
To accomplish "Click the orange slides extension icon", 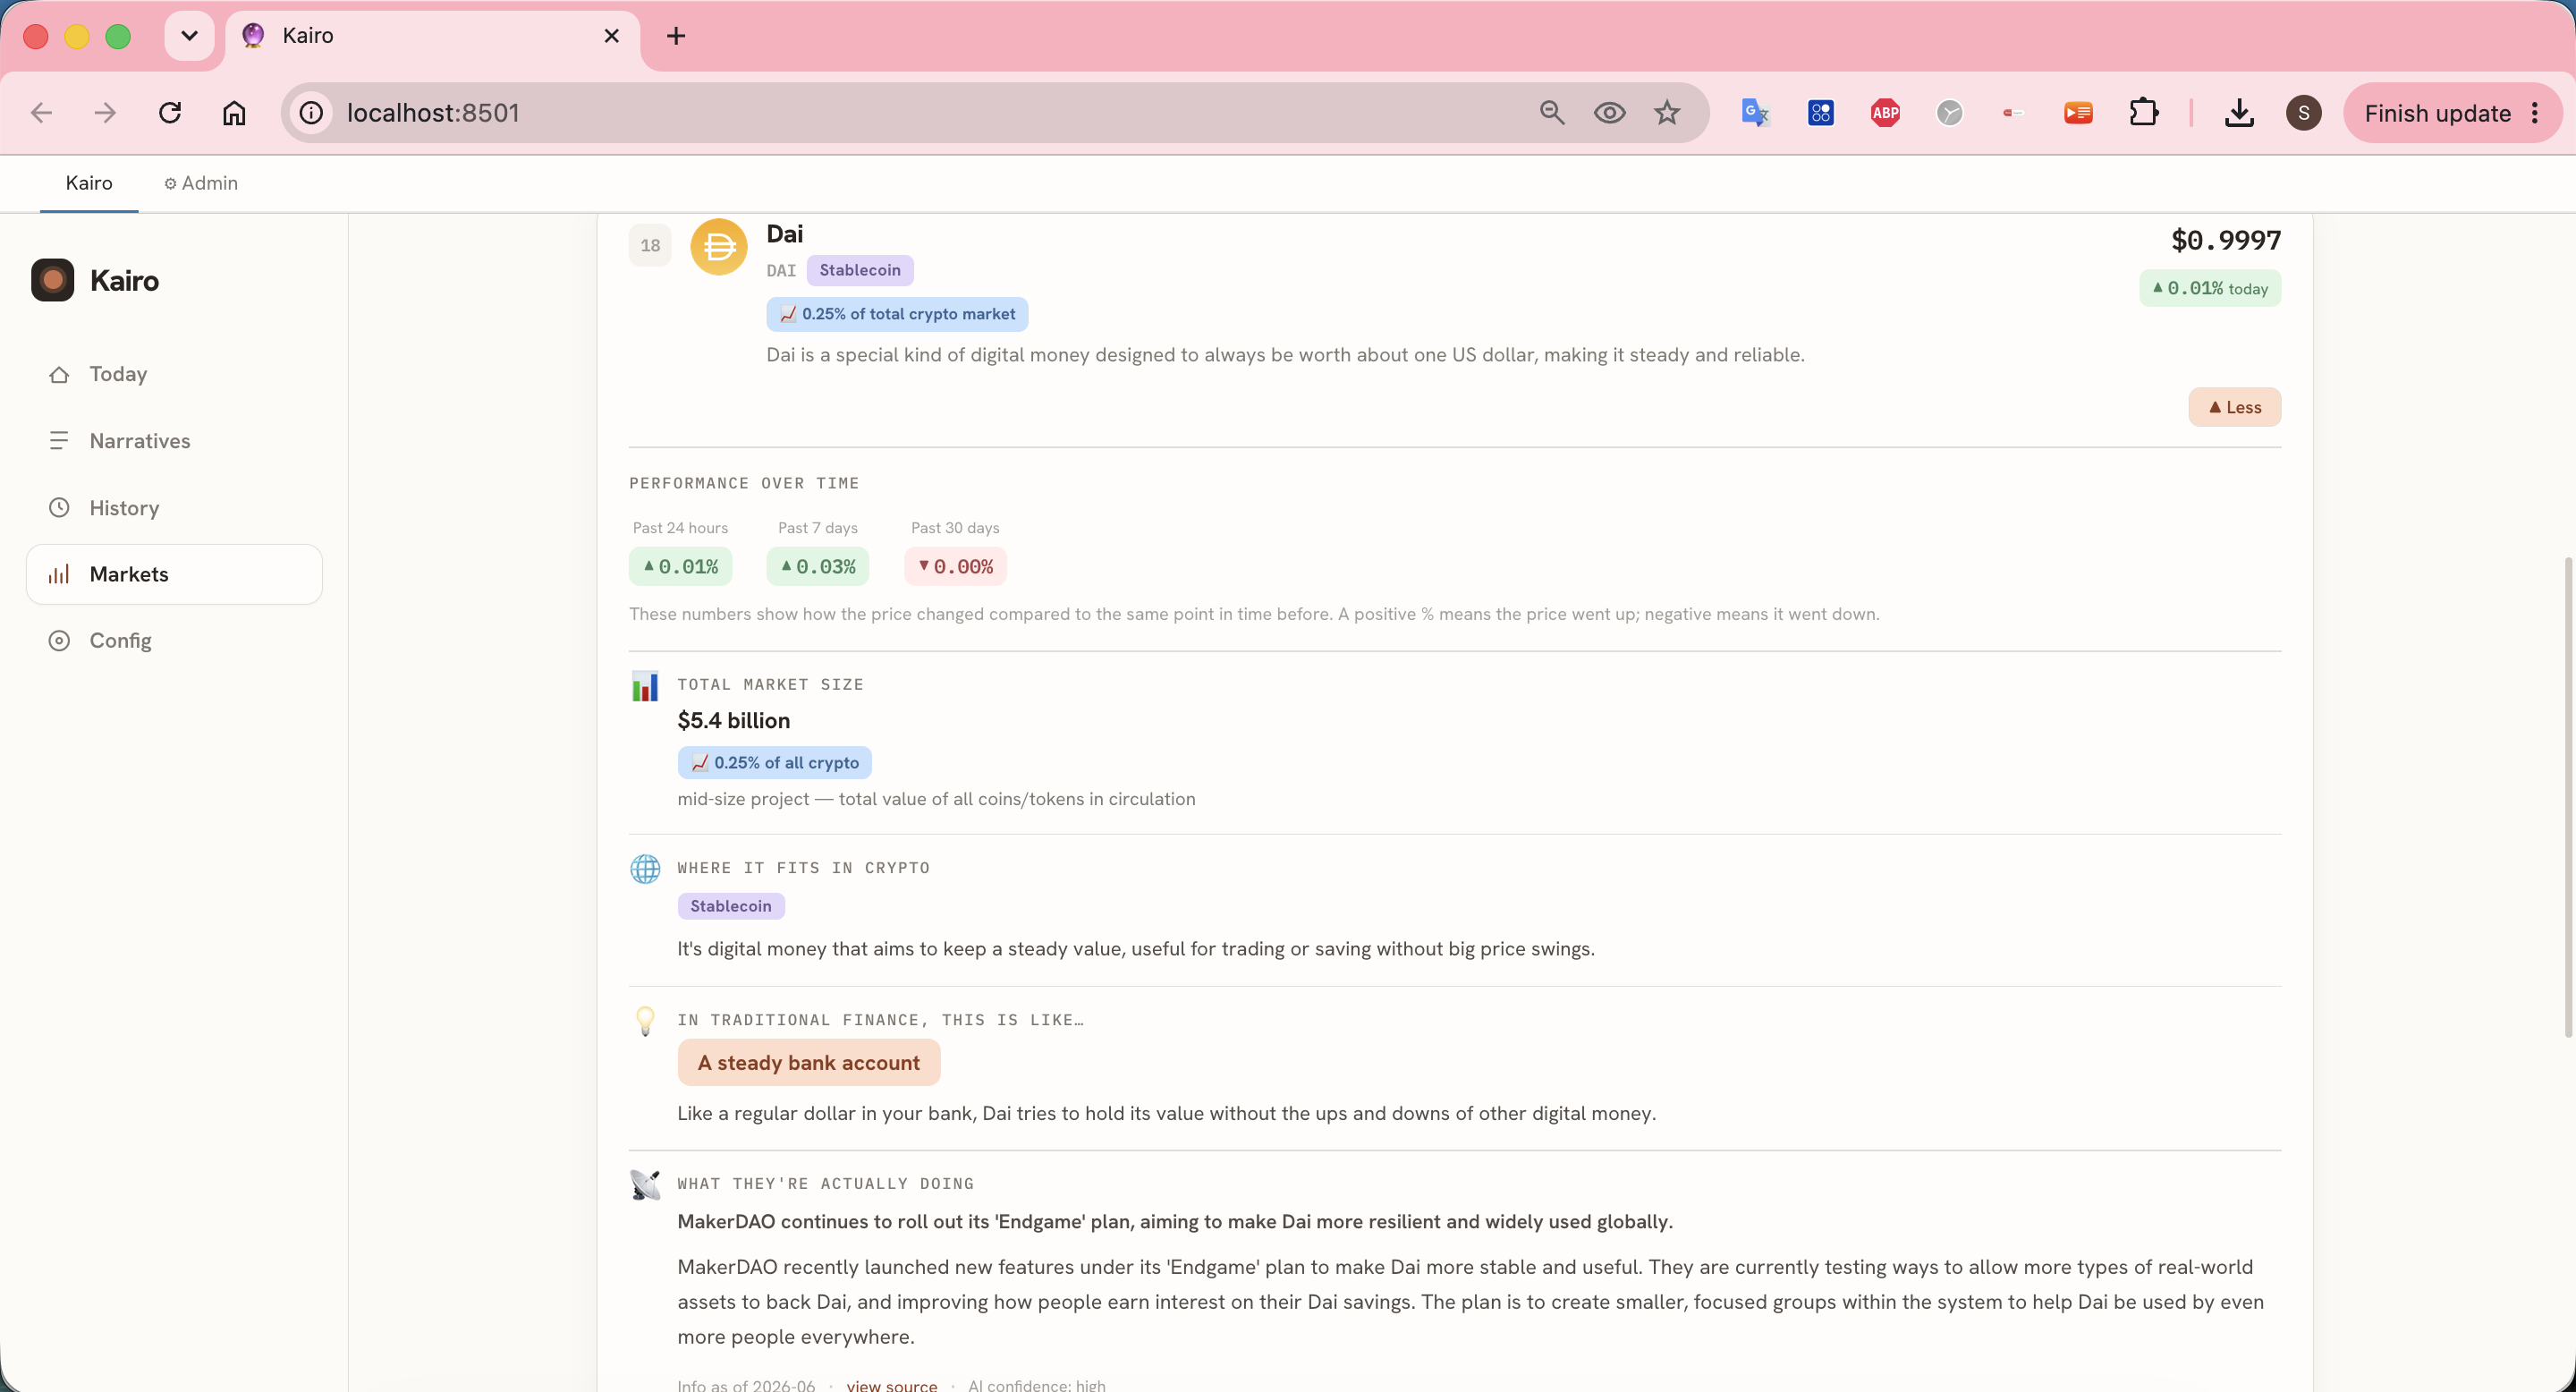I will point(2078,113).
